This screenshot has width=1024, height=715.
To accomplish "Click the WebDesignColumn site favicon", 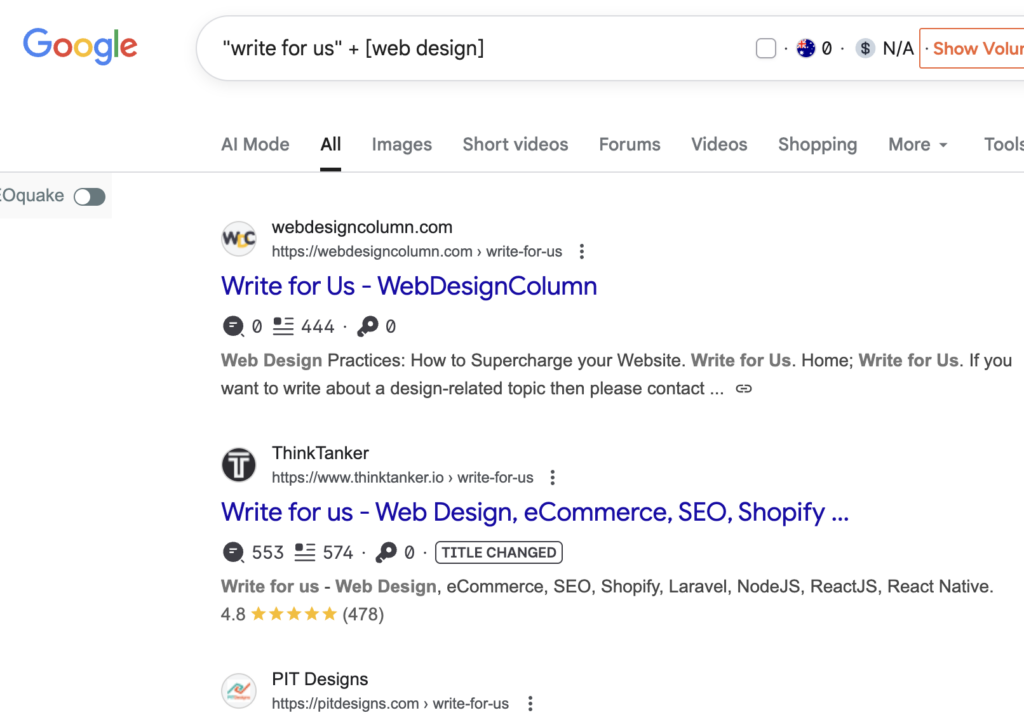I will tap(239, 240).
